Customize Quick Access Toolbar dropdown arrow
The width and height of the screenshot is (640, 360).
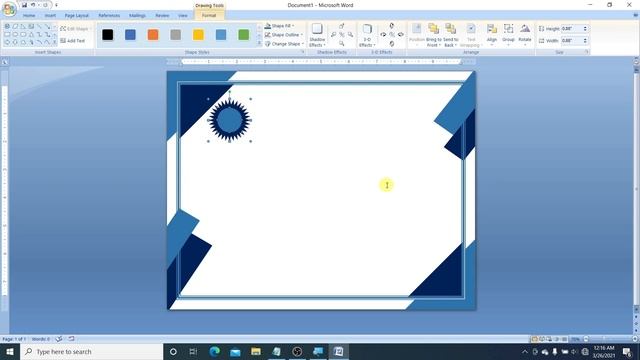coord(56,5)
